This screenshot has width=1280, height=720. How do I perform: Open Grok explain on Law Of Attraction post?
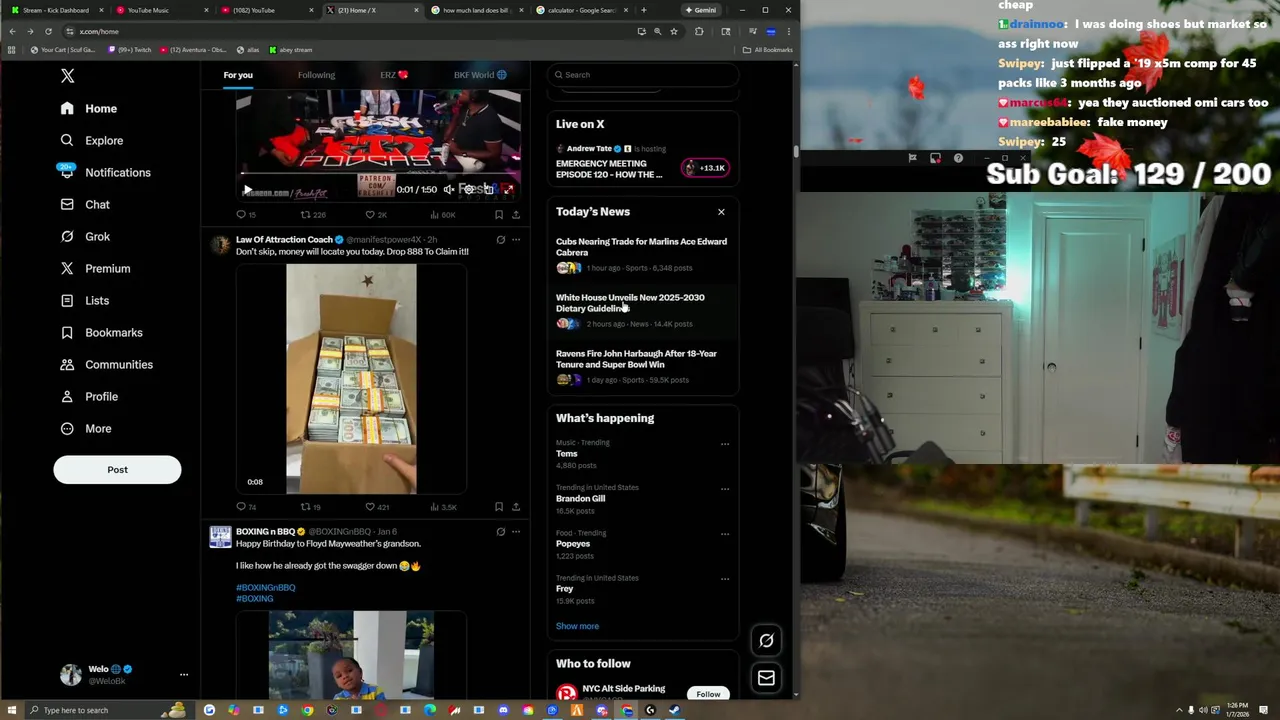click(500, 240)
